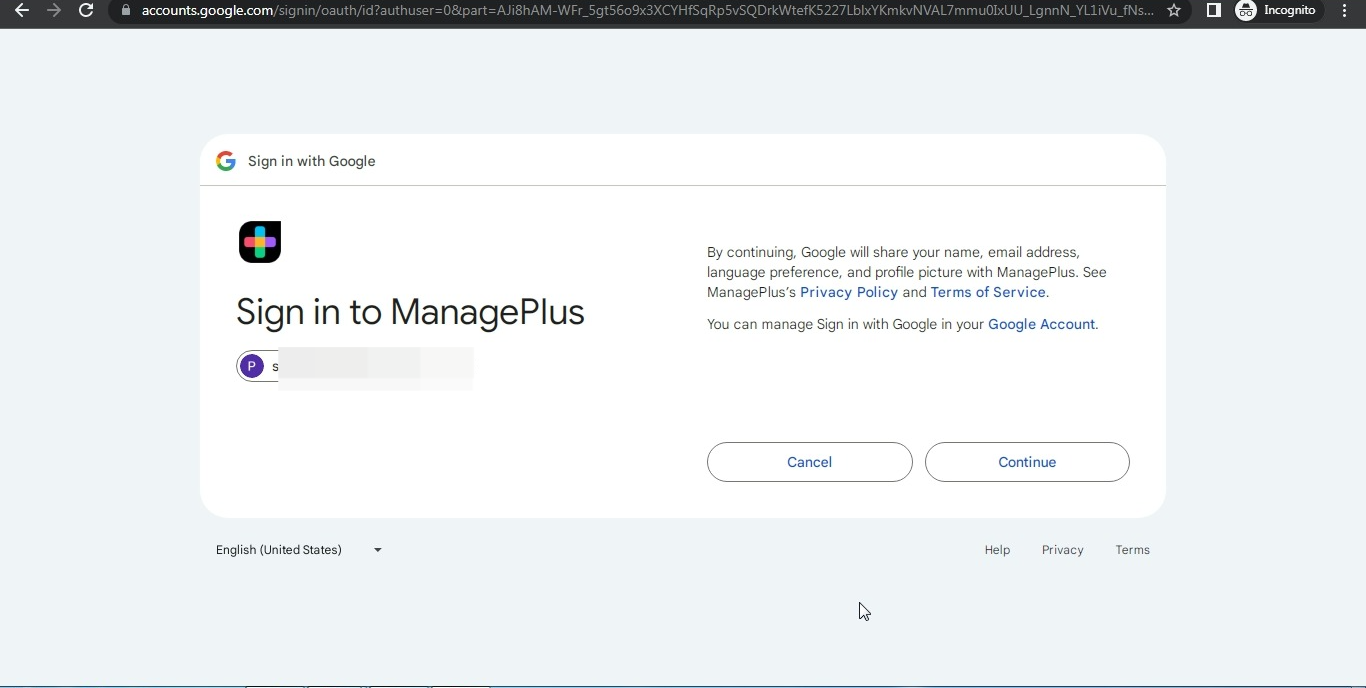Open ManagePlus Terms of Service link
Image resolution: width=1366 pixels, height=688 pixels.
(x=988, y=292)
